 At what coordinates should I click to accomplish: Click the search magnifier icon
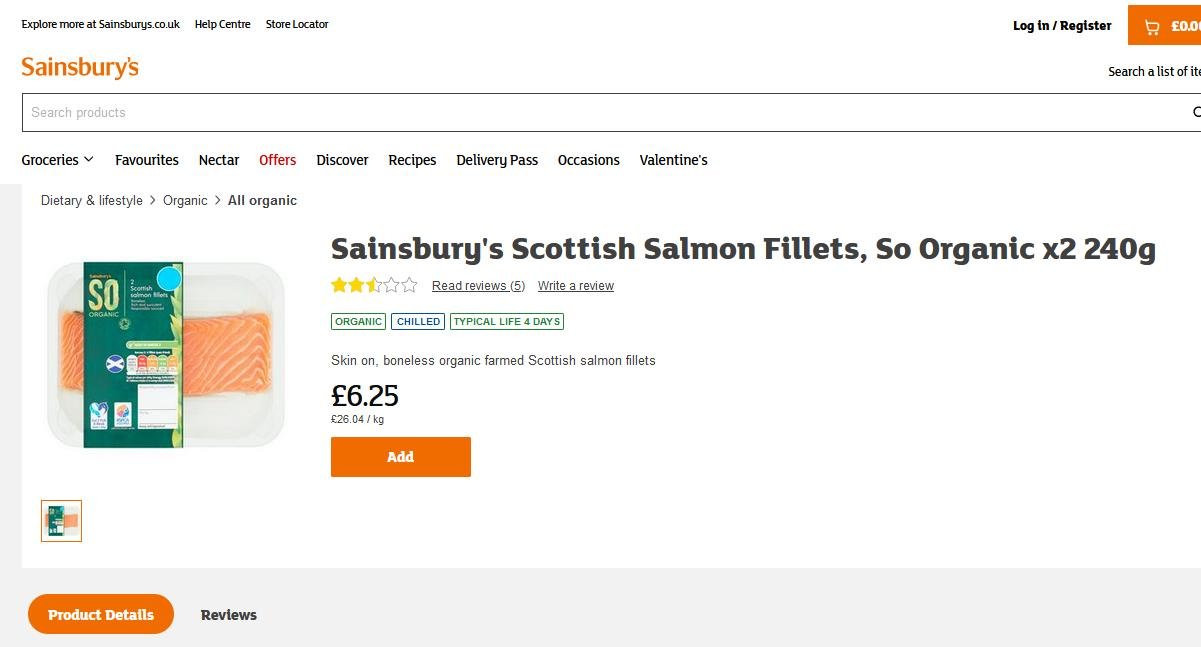tap(1196, 112)
